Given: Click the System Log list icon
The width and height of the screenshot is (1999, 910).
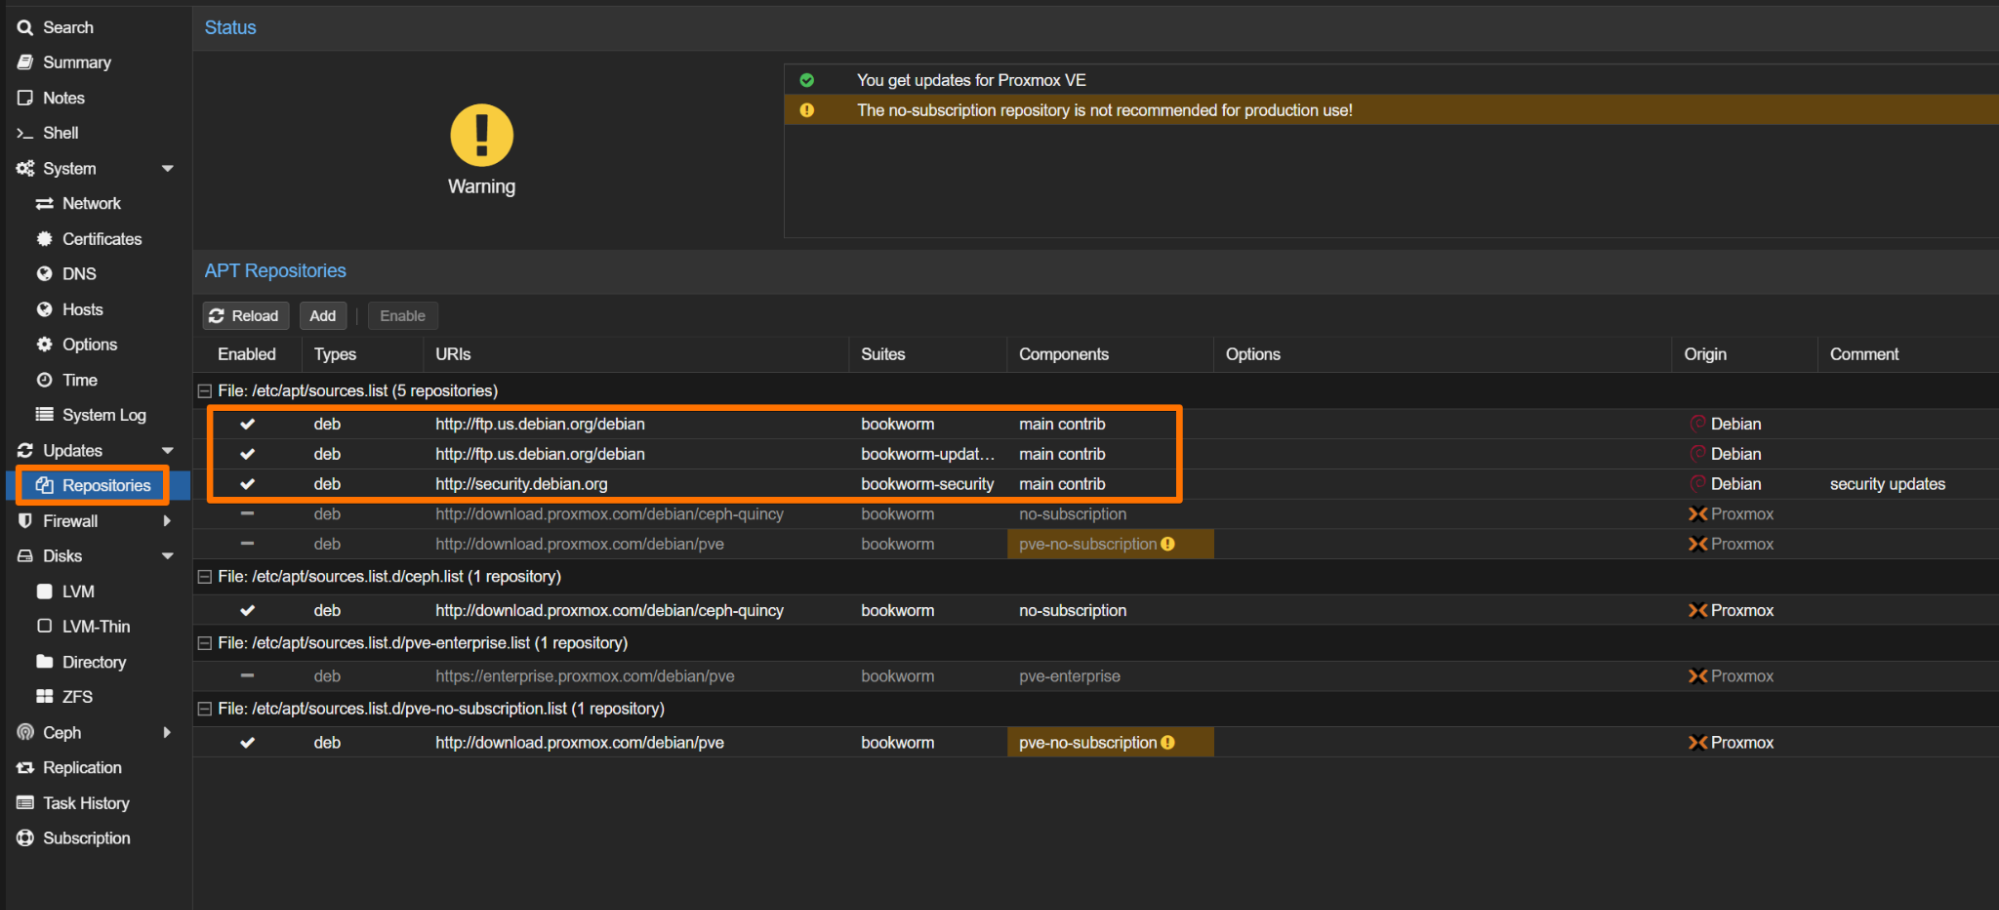Looking at the screenshot, I should click(44, 415).
